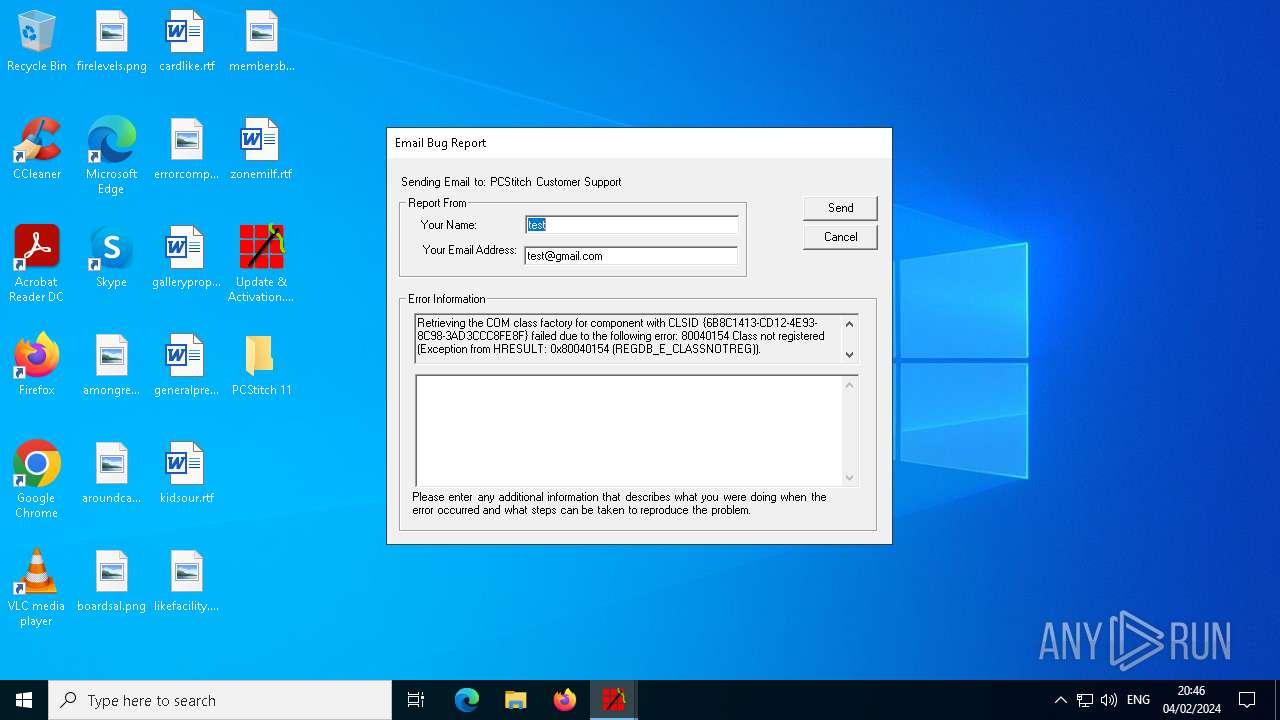Select kidsour.rtf desktop document
The width and height of the screenshot is (1280, 720).
[187, 474]
